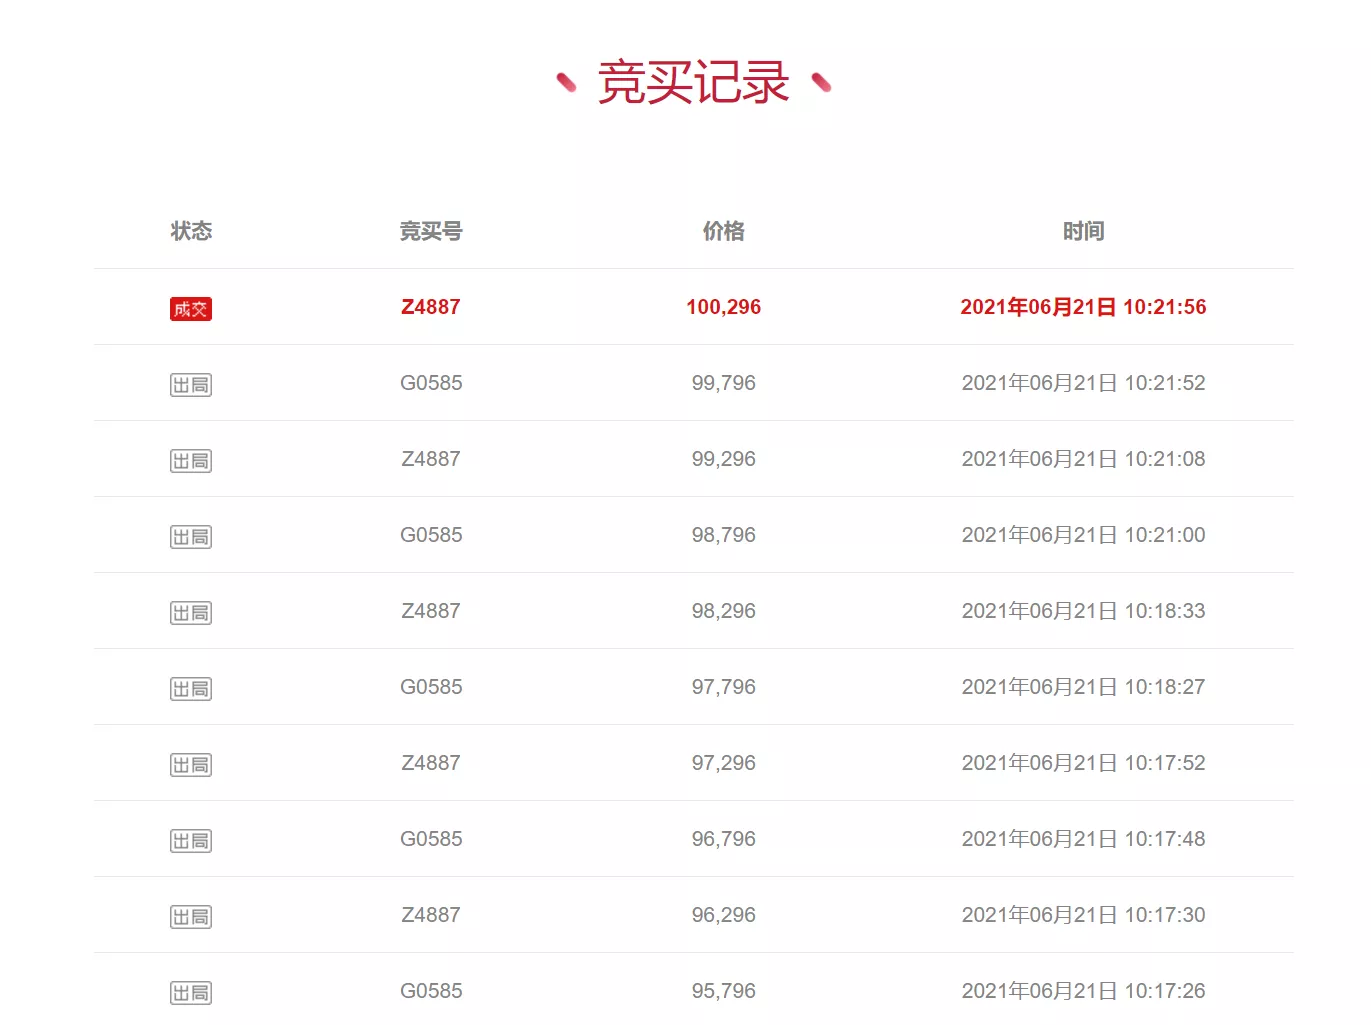Screen dimensions: 1371x1025
Task: Click the 出局 badge in the 96,796 row
Action: coord(191,841)
